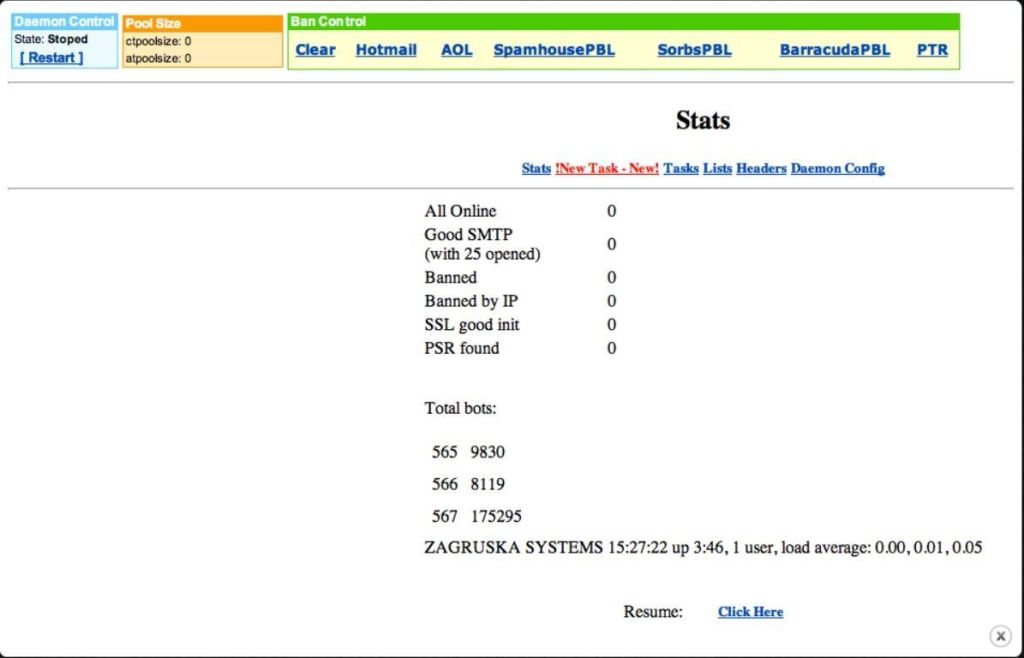Select the Hotmail ban control link
Screen dimensions: 1024x658
(386, 50)
